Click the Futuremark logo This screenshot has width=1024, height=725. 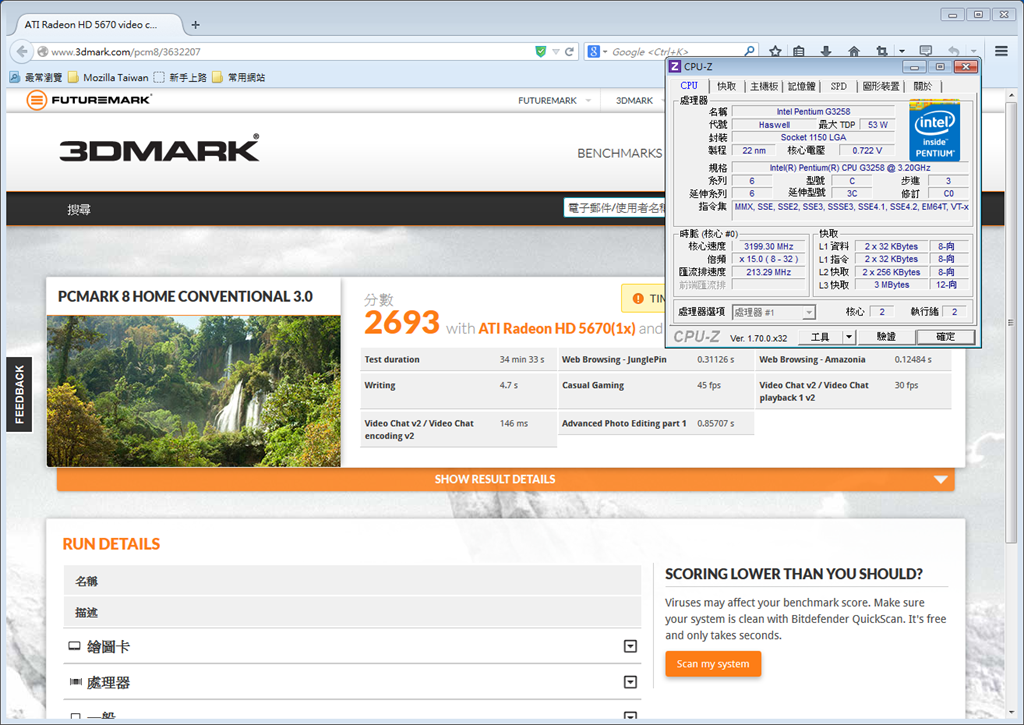pos(89,100)
